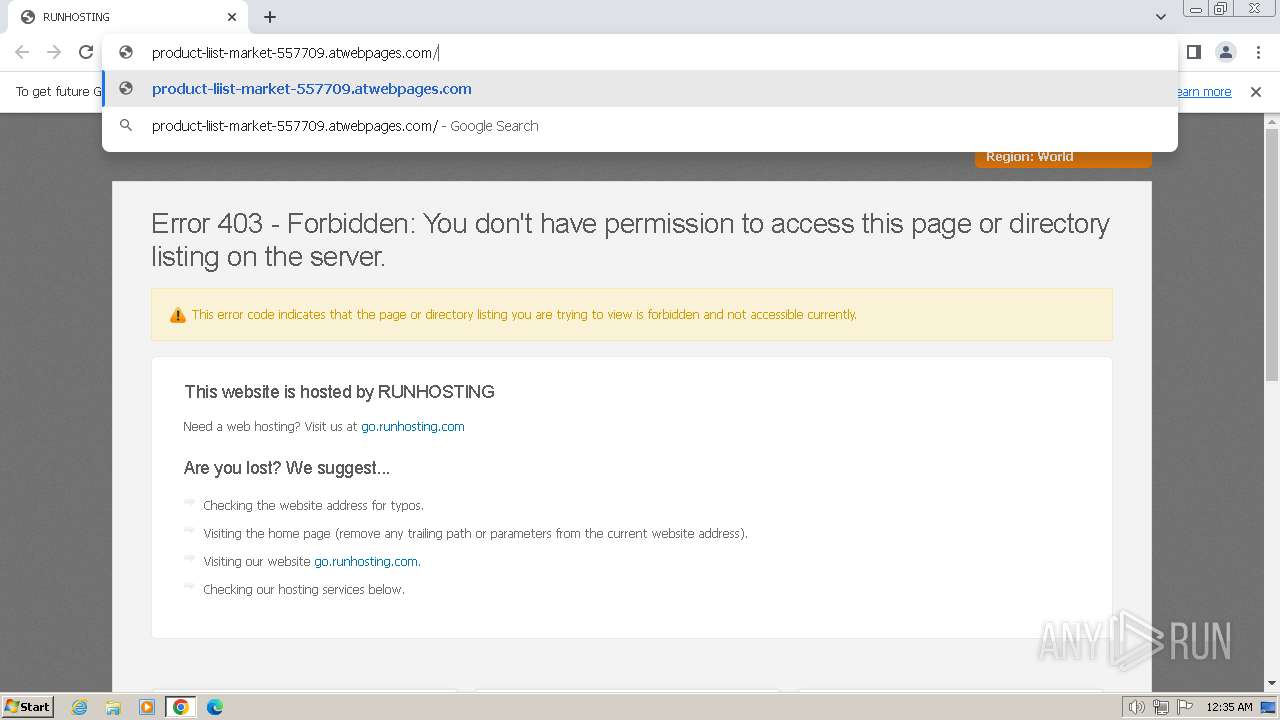Click the volume speaker tray icon
The width and height of the screenshot is (1280, 720).
(1137, 707)
